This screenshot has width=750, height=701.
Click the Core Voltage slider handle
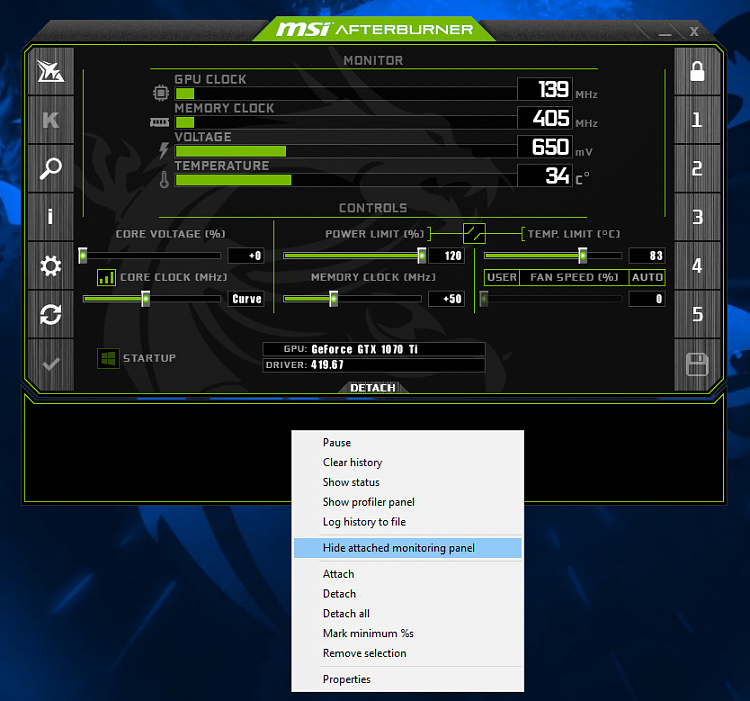(83, 256)
